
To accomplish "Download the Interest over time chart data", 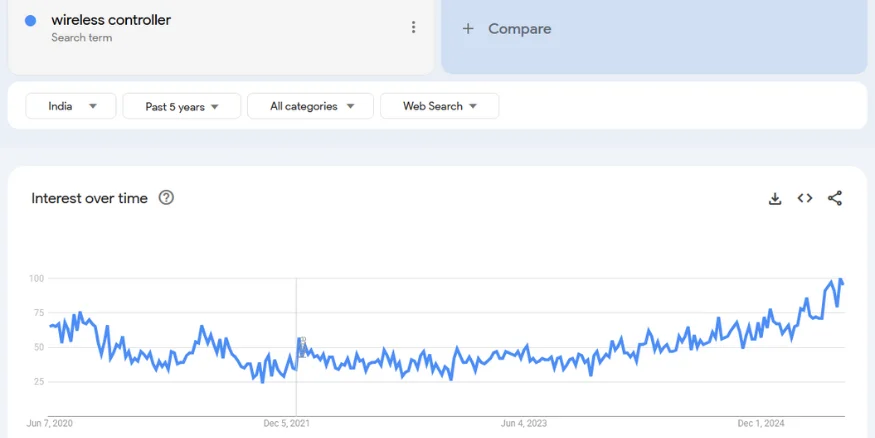I will point(774,198).
